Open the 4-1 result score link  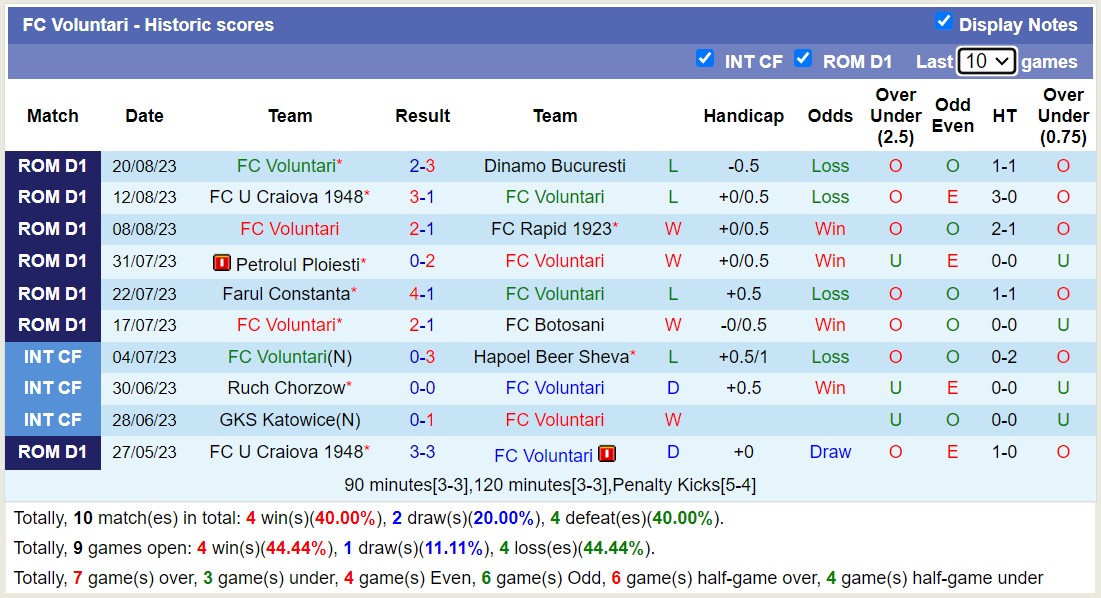(422, 294)
